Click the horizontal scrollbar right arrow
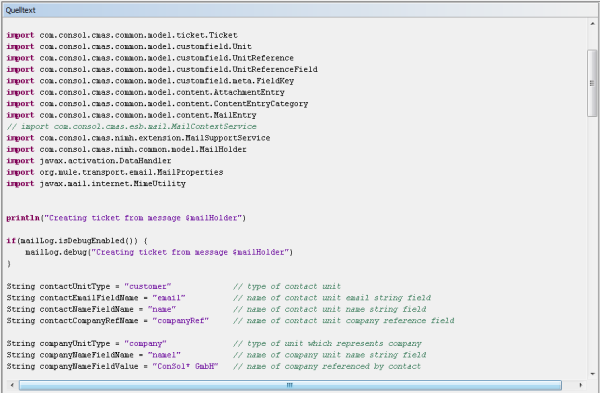The height and width of the screenshot is (393, 600). pos(581,385)
